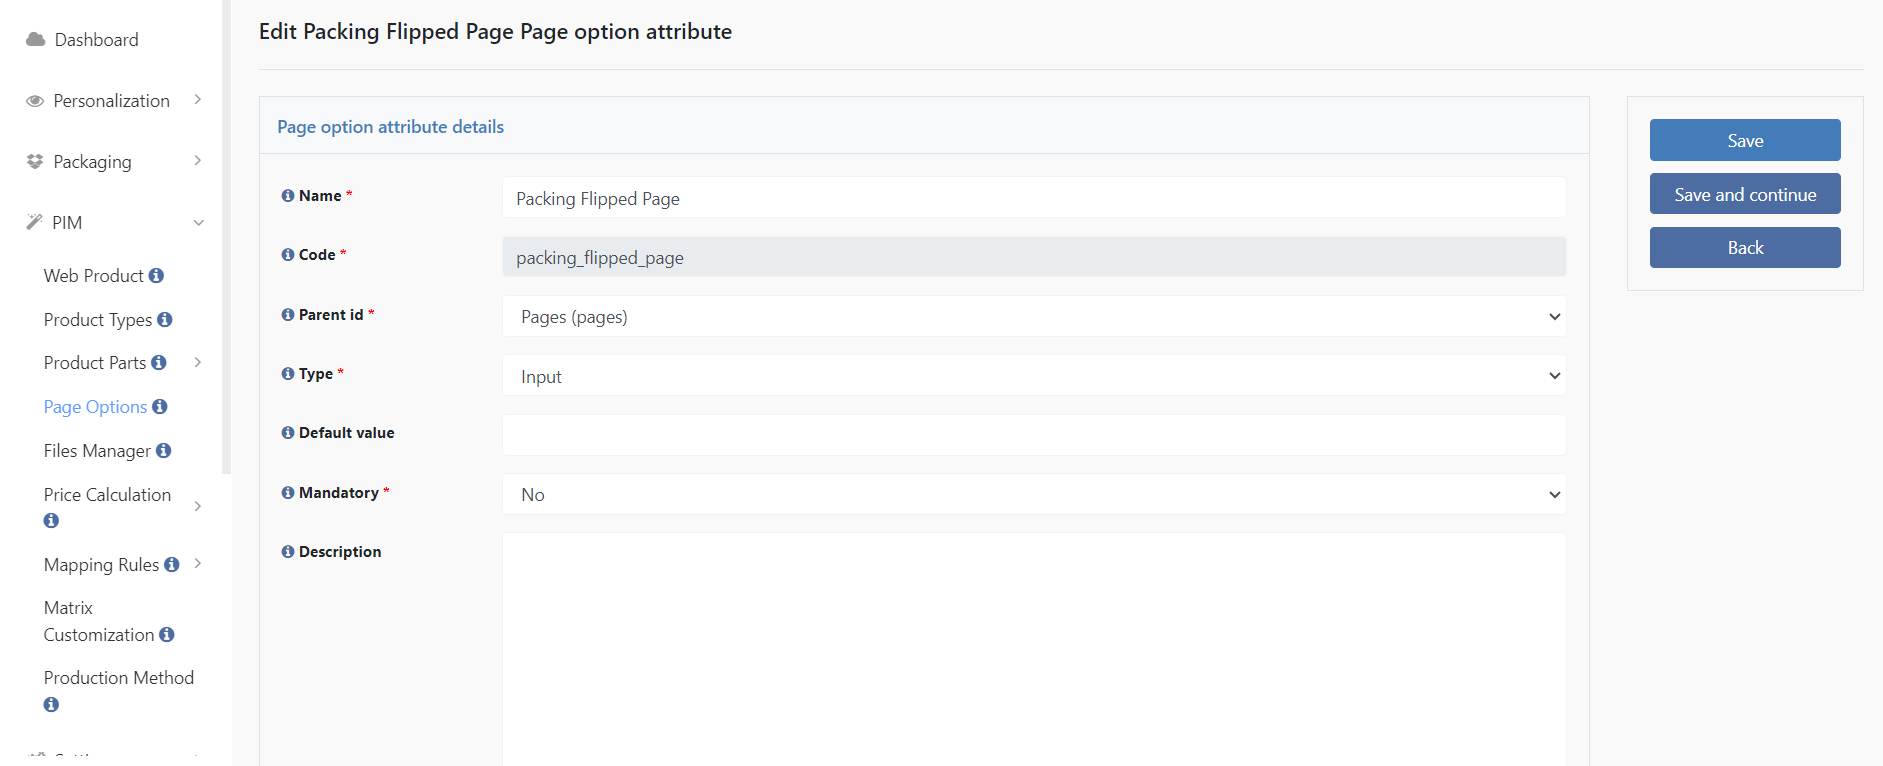Open the Parent id dropdown
This screenshot has width=1883, height=766.
[1034, 316]
